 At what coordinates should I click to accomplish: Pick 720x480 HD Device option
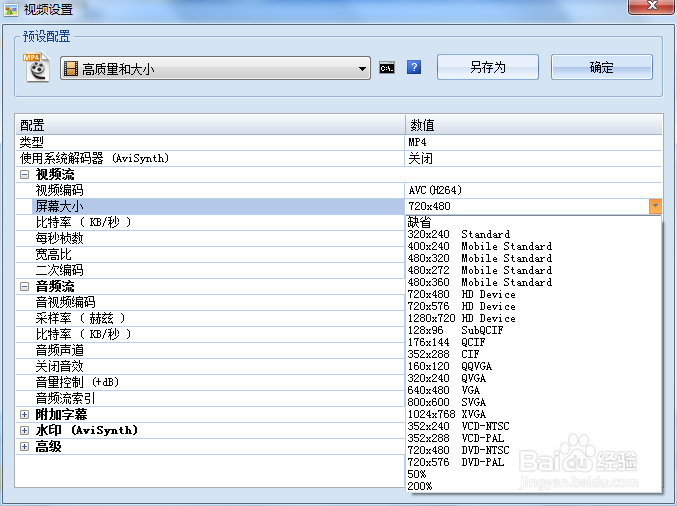click(533, 294)
